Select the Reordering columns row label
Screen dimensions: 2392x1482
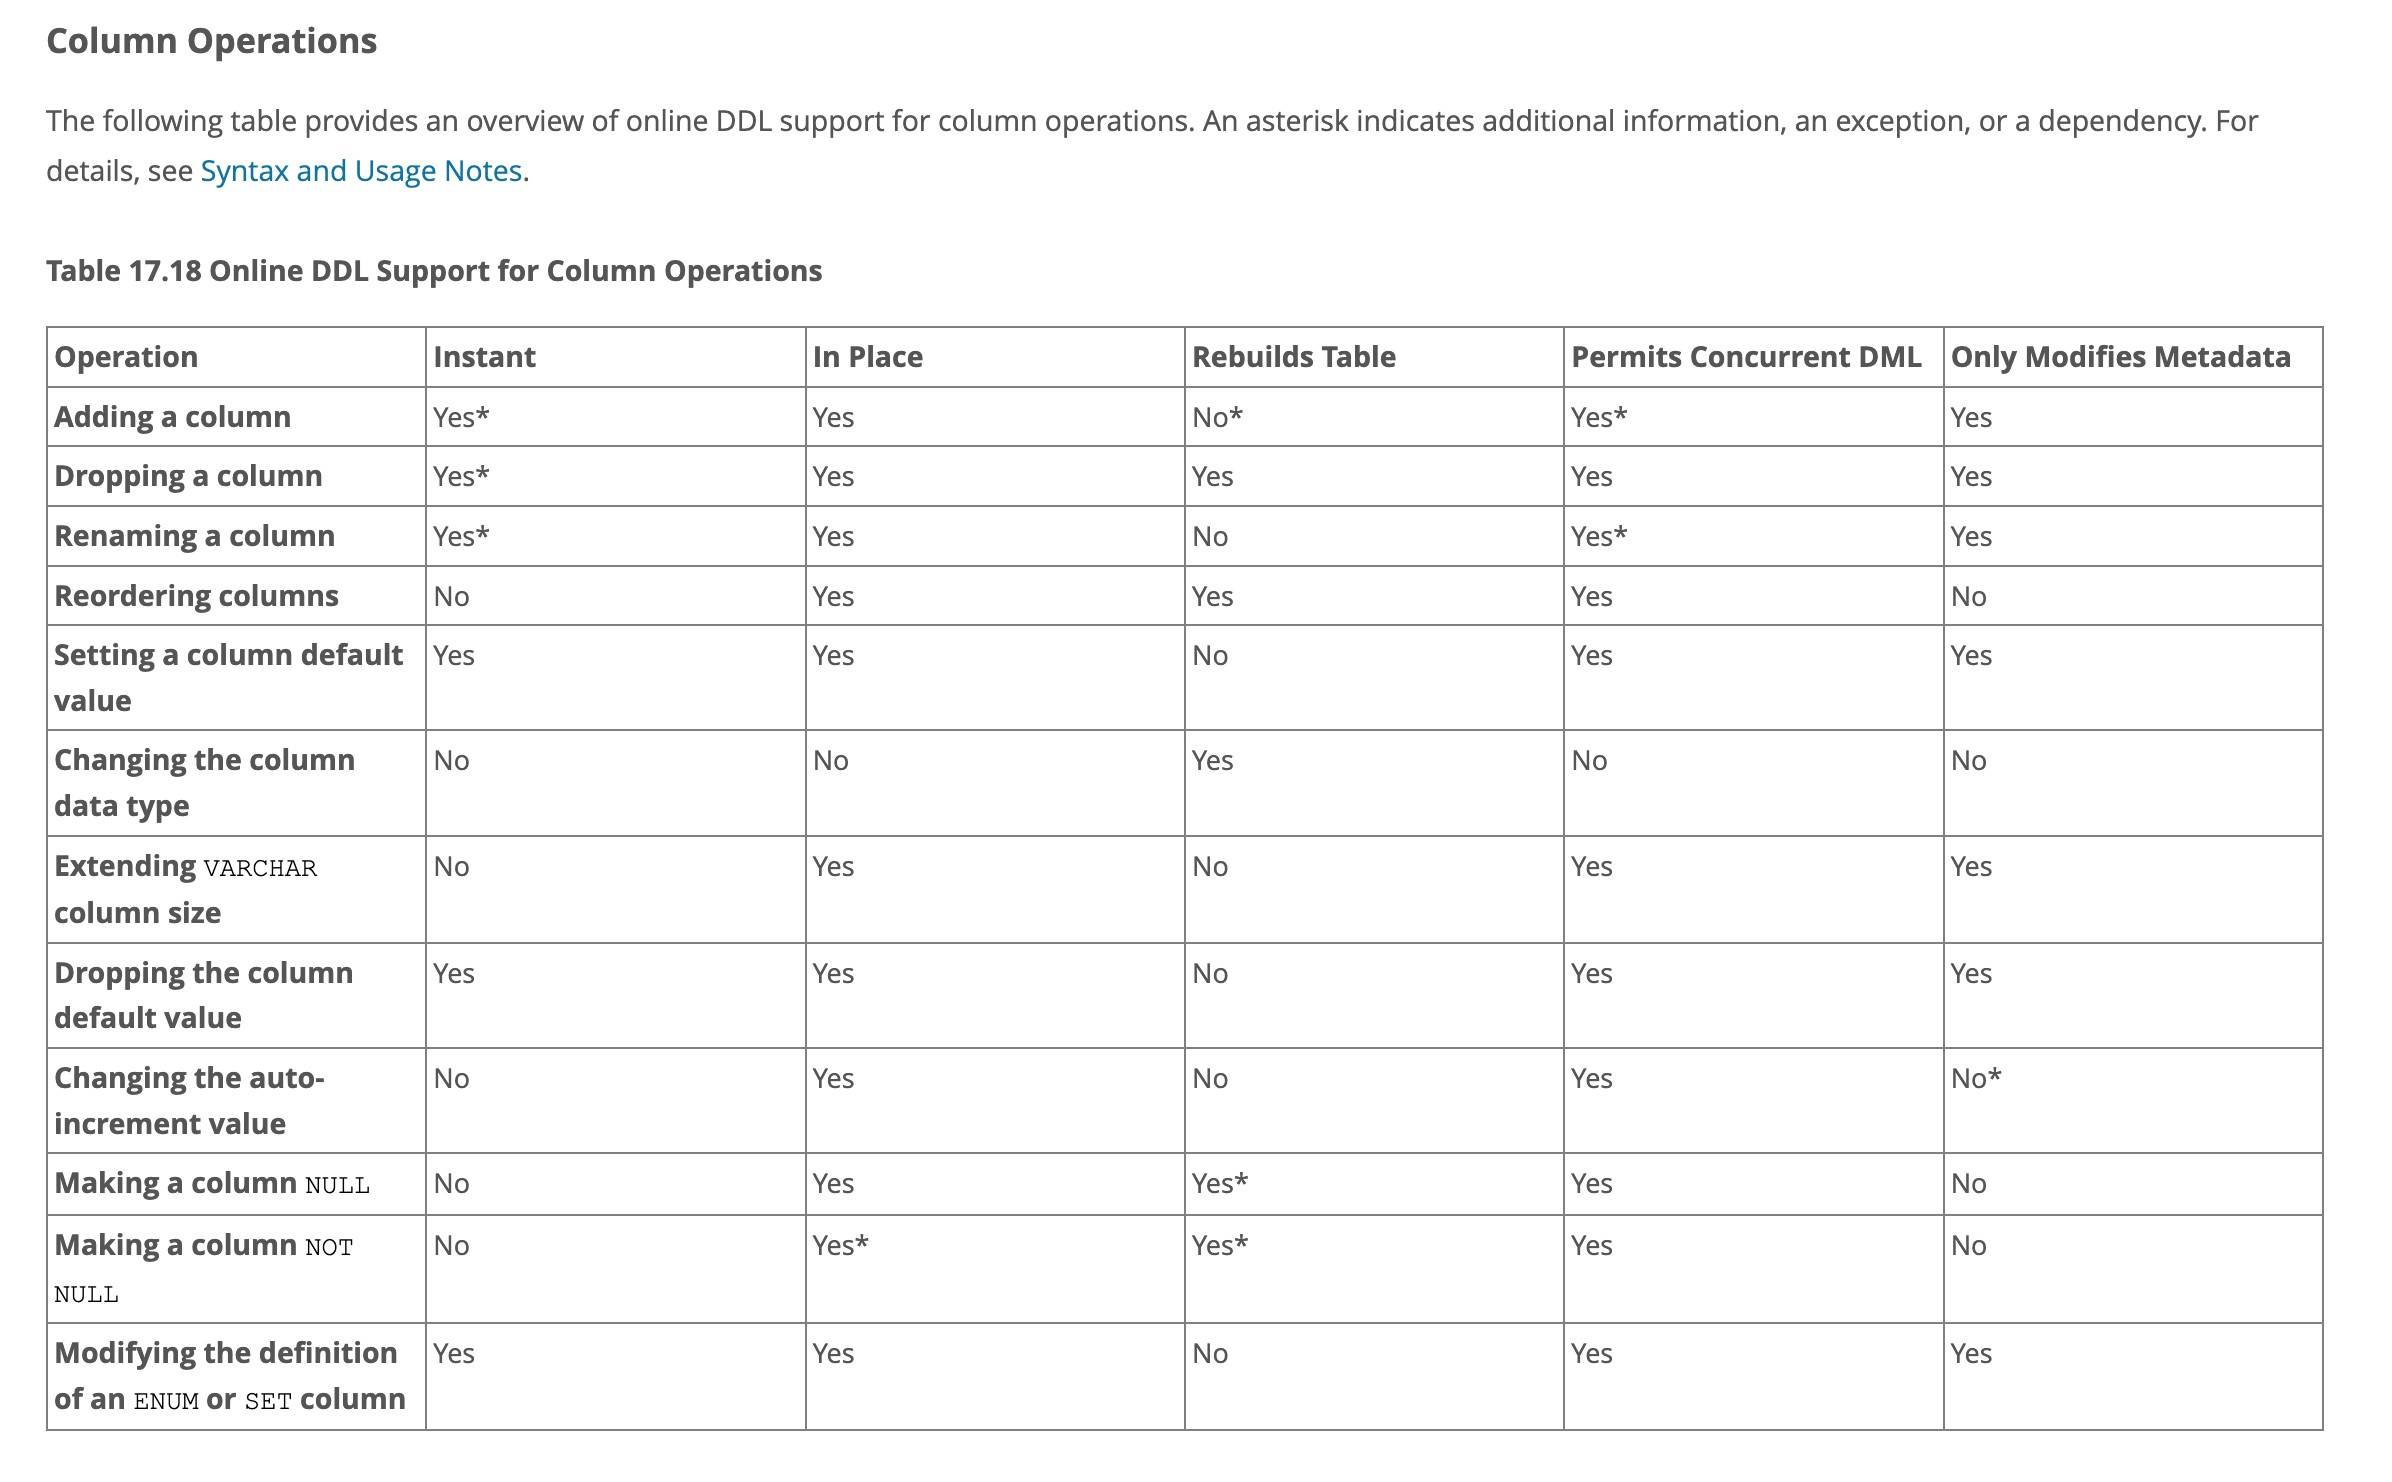196,596
